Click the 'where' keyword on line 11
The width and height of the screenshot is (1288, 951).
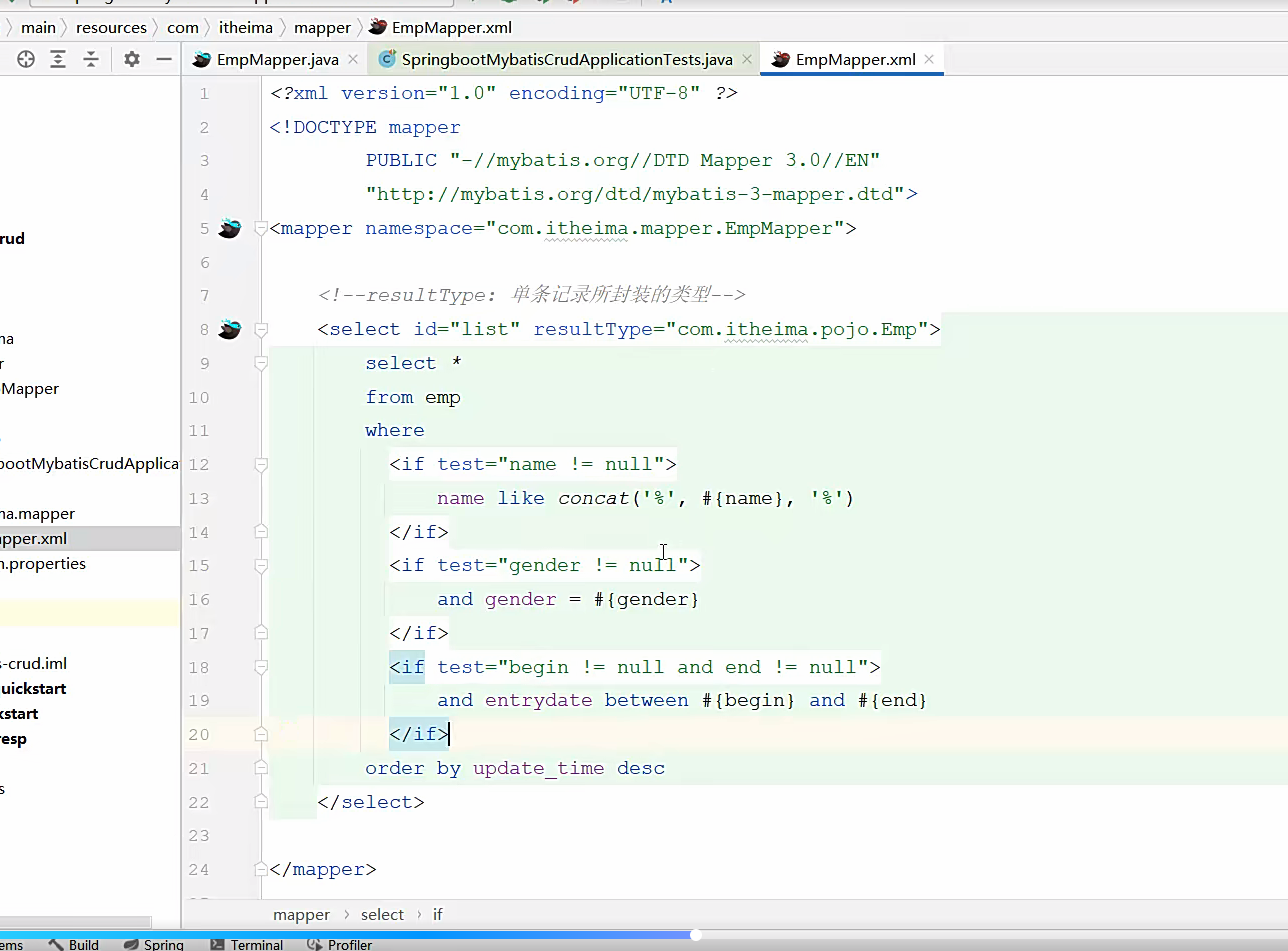[395, 430]
